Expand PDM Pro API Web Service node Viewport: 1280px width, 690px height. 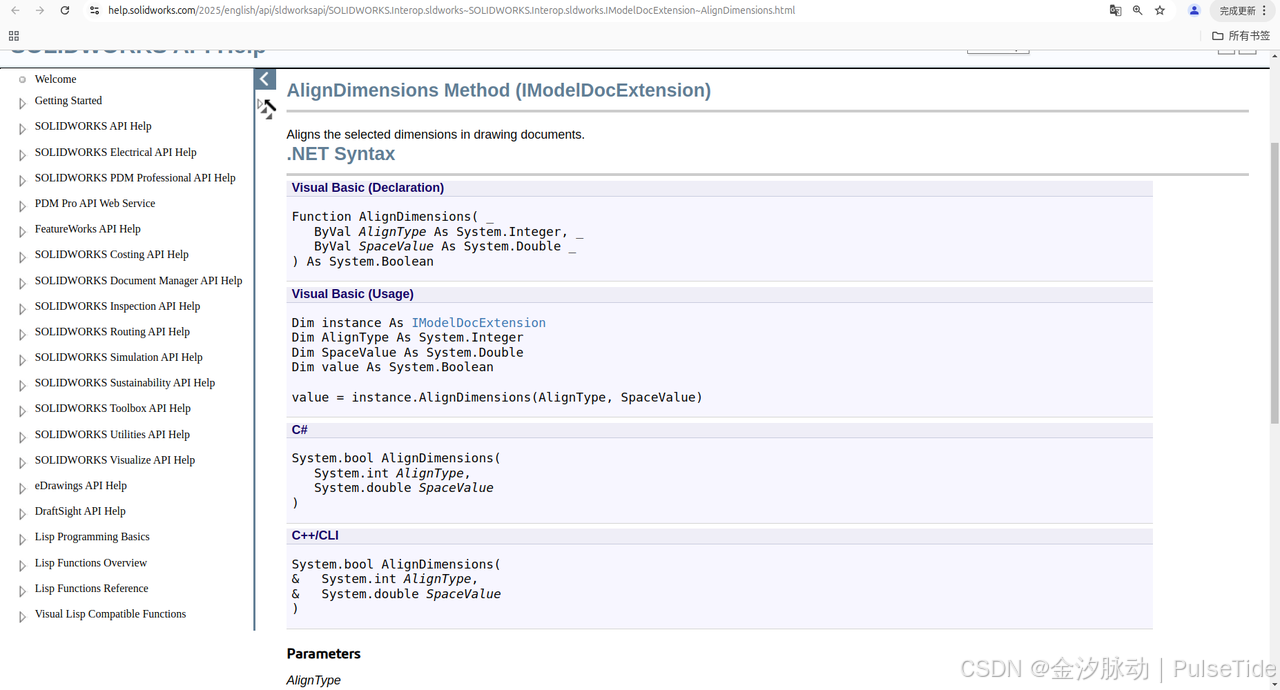pos(22,206)
